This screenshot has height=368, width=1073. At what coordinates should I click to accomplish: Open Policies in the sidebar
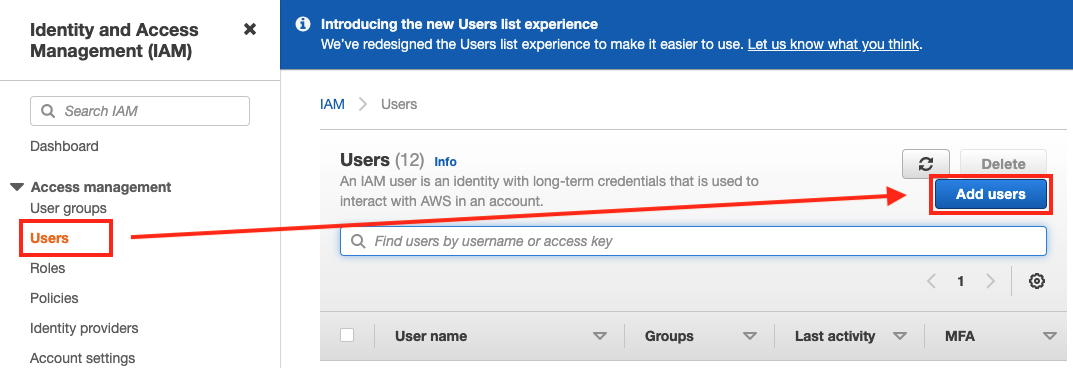pyautogui.click(x=54, y=298)
